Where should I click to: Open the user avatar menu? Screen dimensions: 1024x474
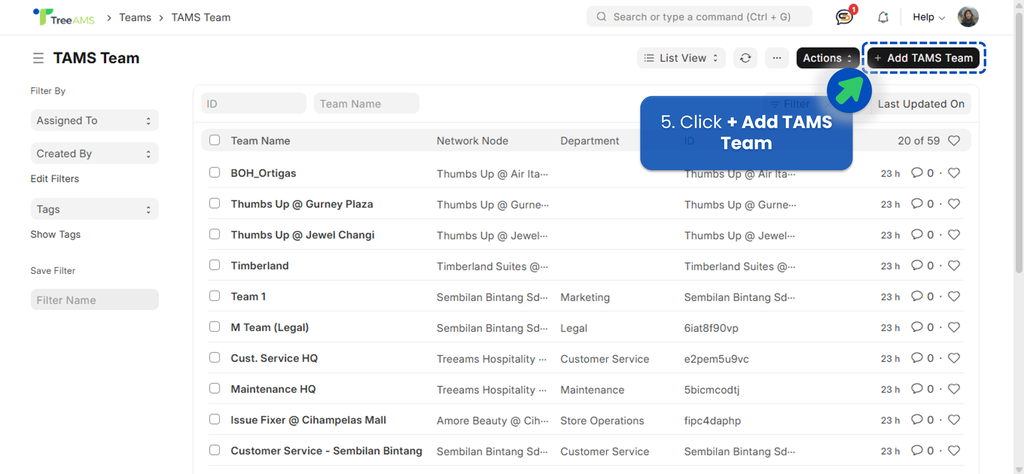968,17
